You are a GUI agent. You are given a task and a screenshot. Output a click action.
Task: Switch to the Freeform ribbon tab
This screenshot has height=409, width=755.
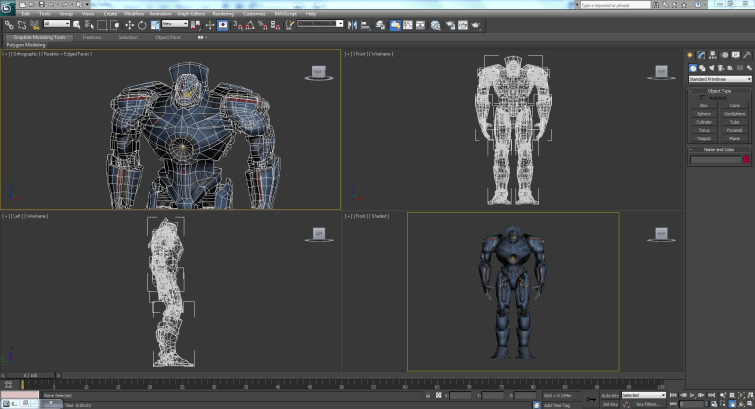tap(92, 37)
